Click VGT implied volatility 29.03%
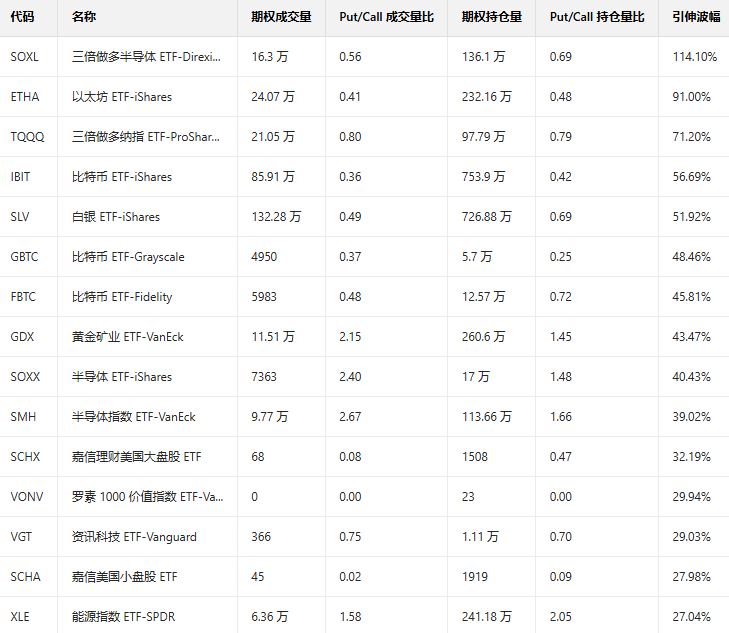 click(691, 536)
